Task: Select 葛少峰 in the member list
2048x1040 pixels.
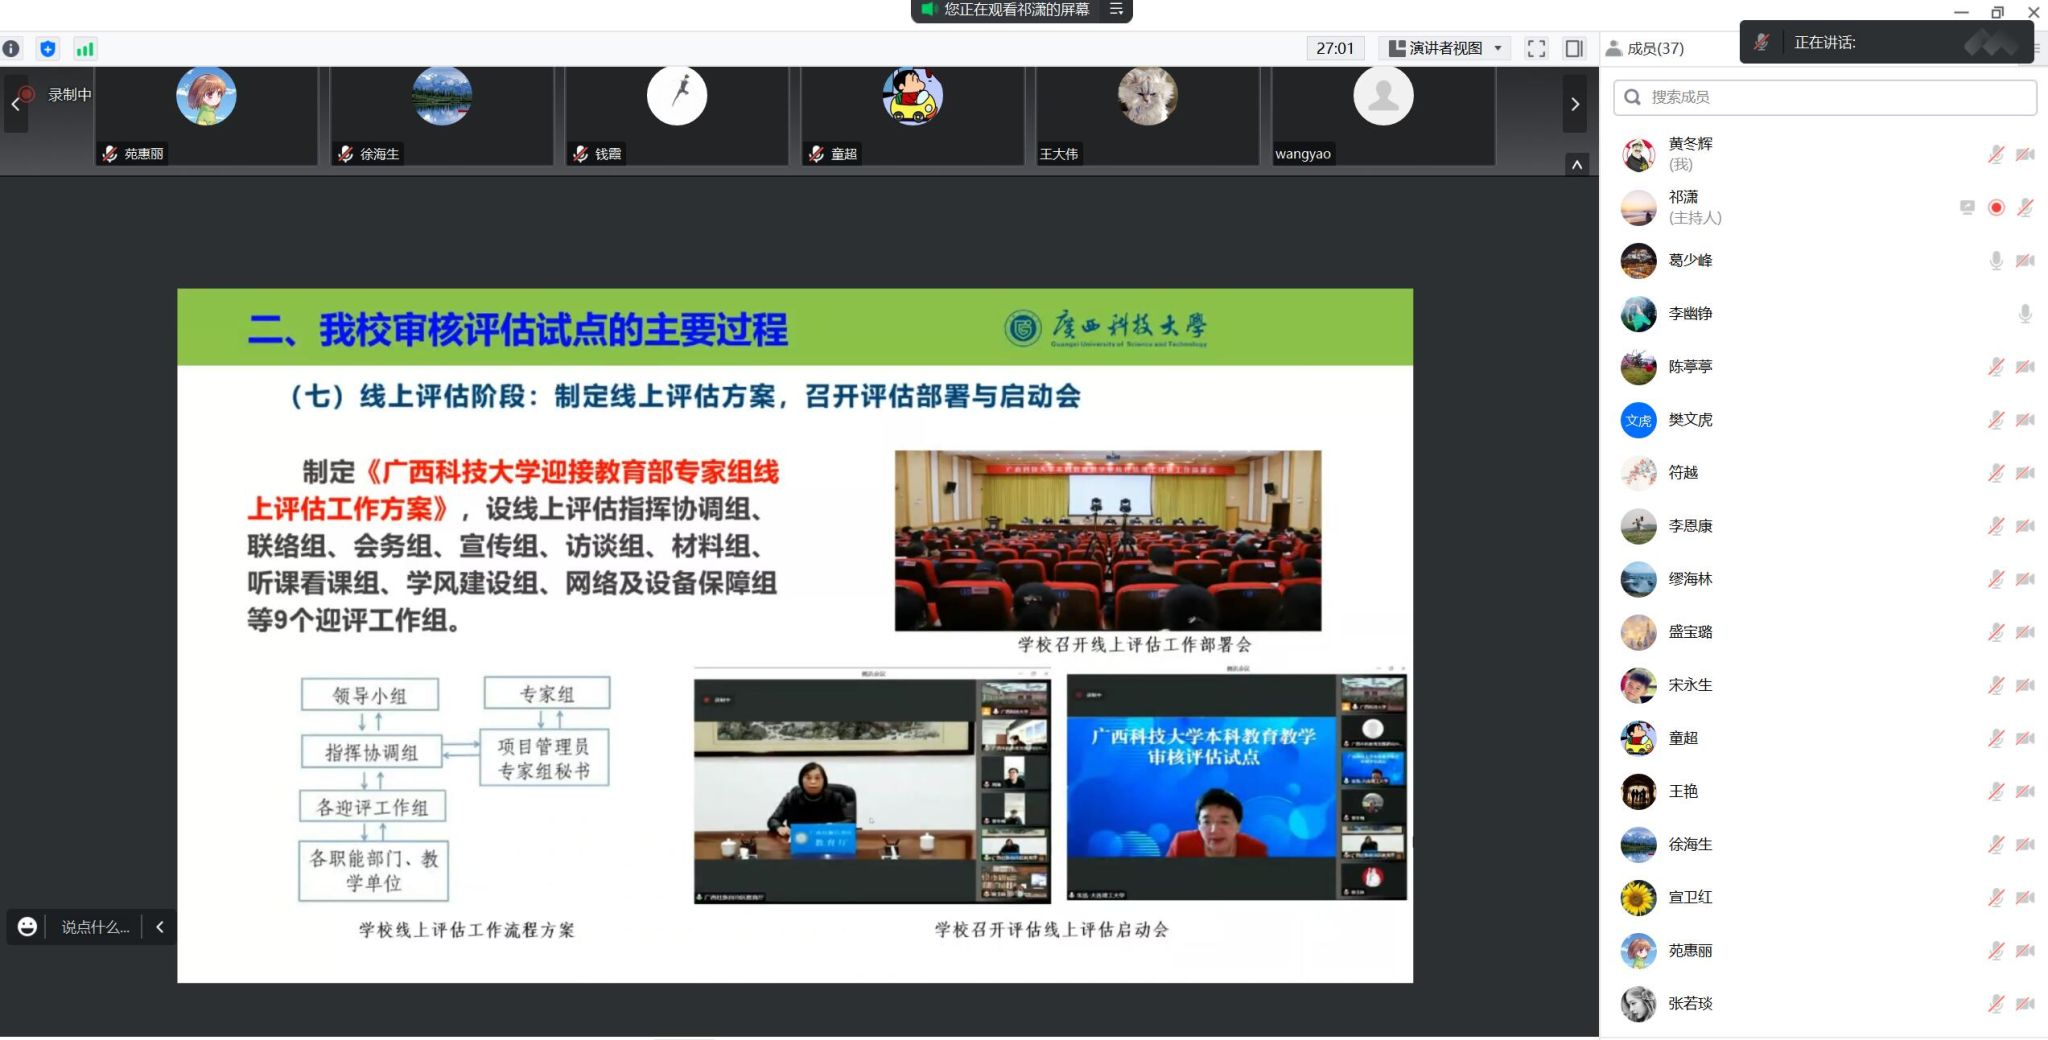Action: (1690, 260)
